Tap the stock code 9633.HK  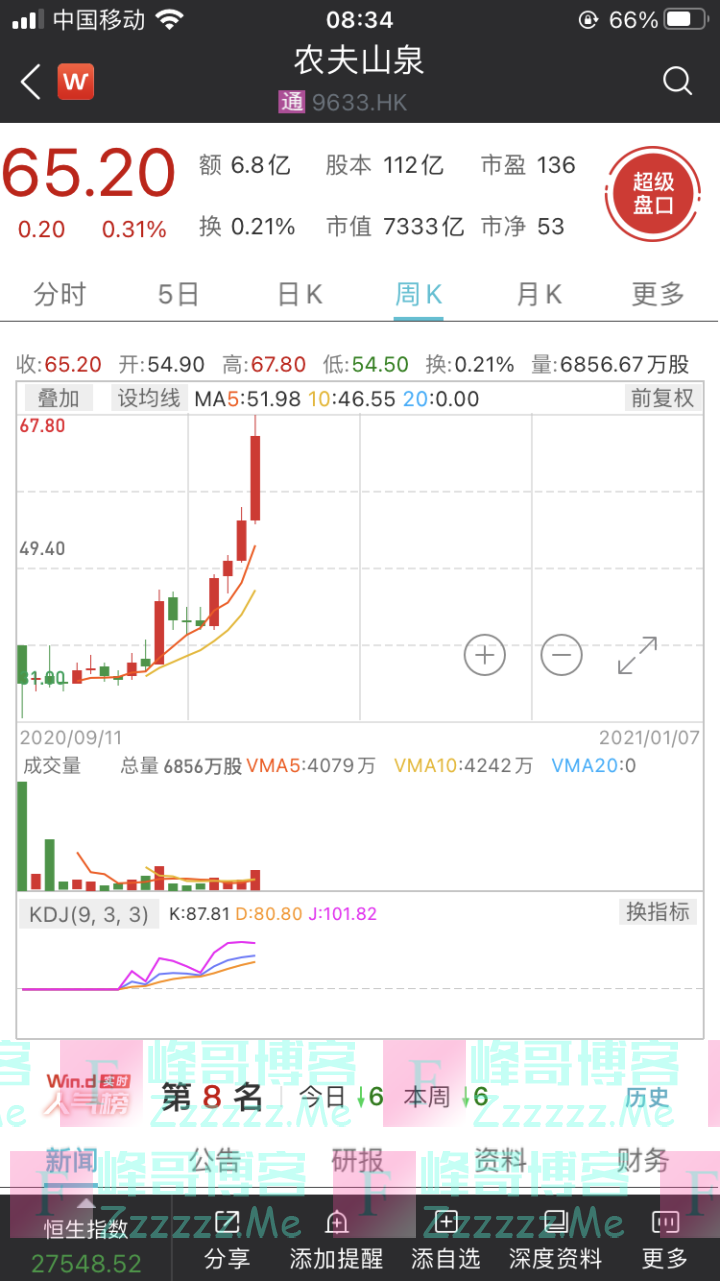pyautogui.click(x=359, y=102)
